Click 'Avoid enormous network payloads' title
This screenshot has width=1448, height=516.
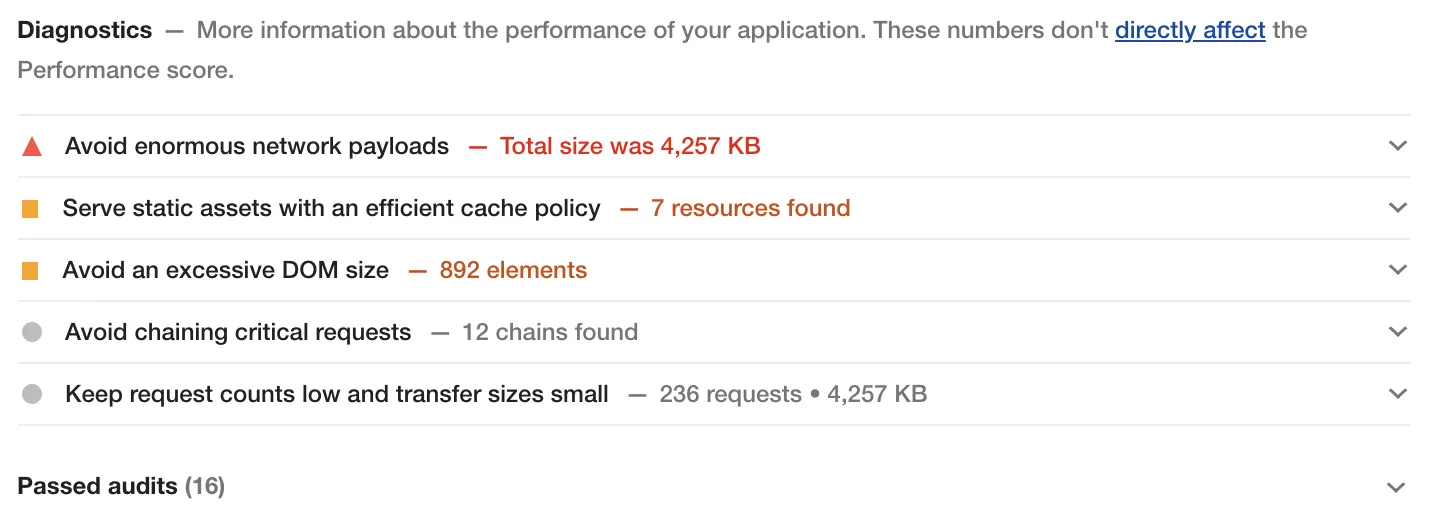pyautogui.click(x=257, y=146)
